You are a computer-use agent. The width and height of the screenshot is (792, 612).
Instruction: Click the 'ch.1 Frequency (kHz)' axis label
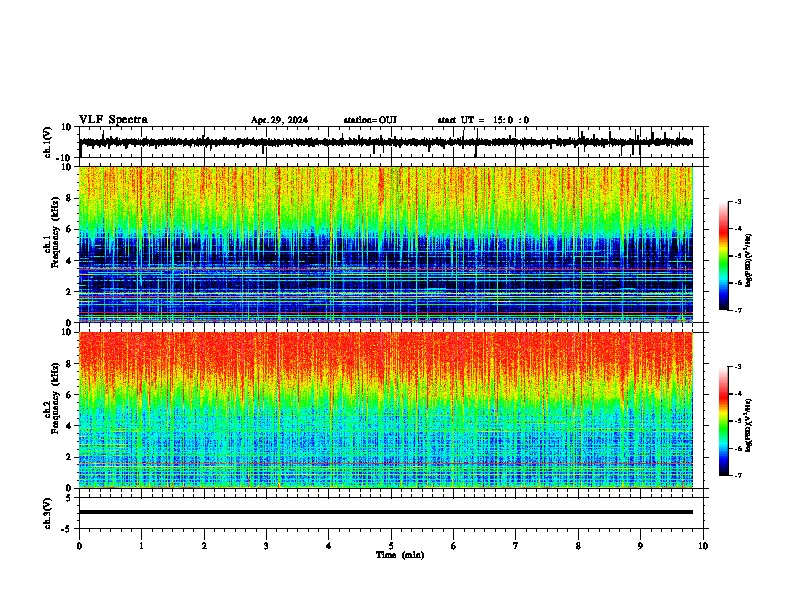(51, 232)
